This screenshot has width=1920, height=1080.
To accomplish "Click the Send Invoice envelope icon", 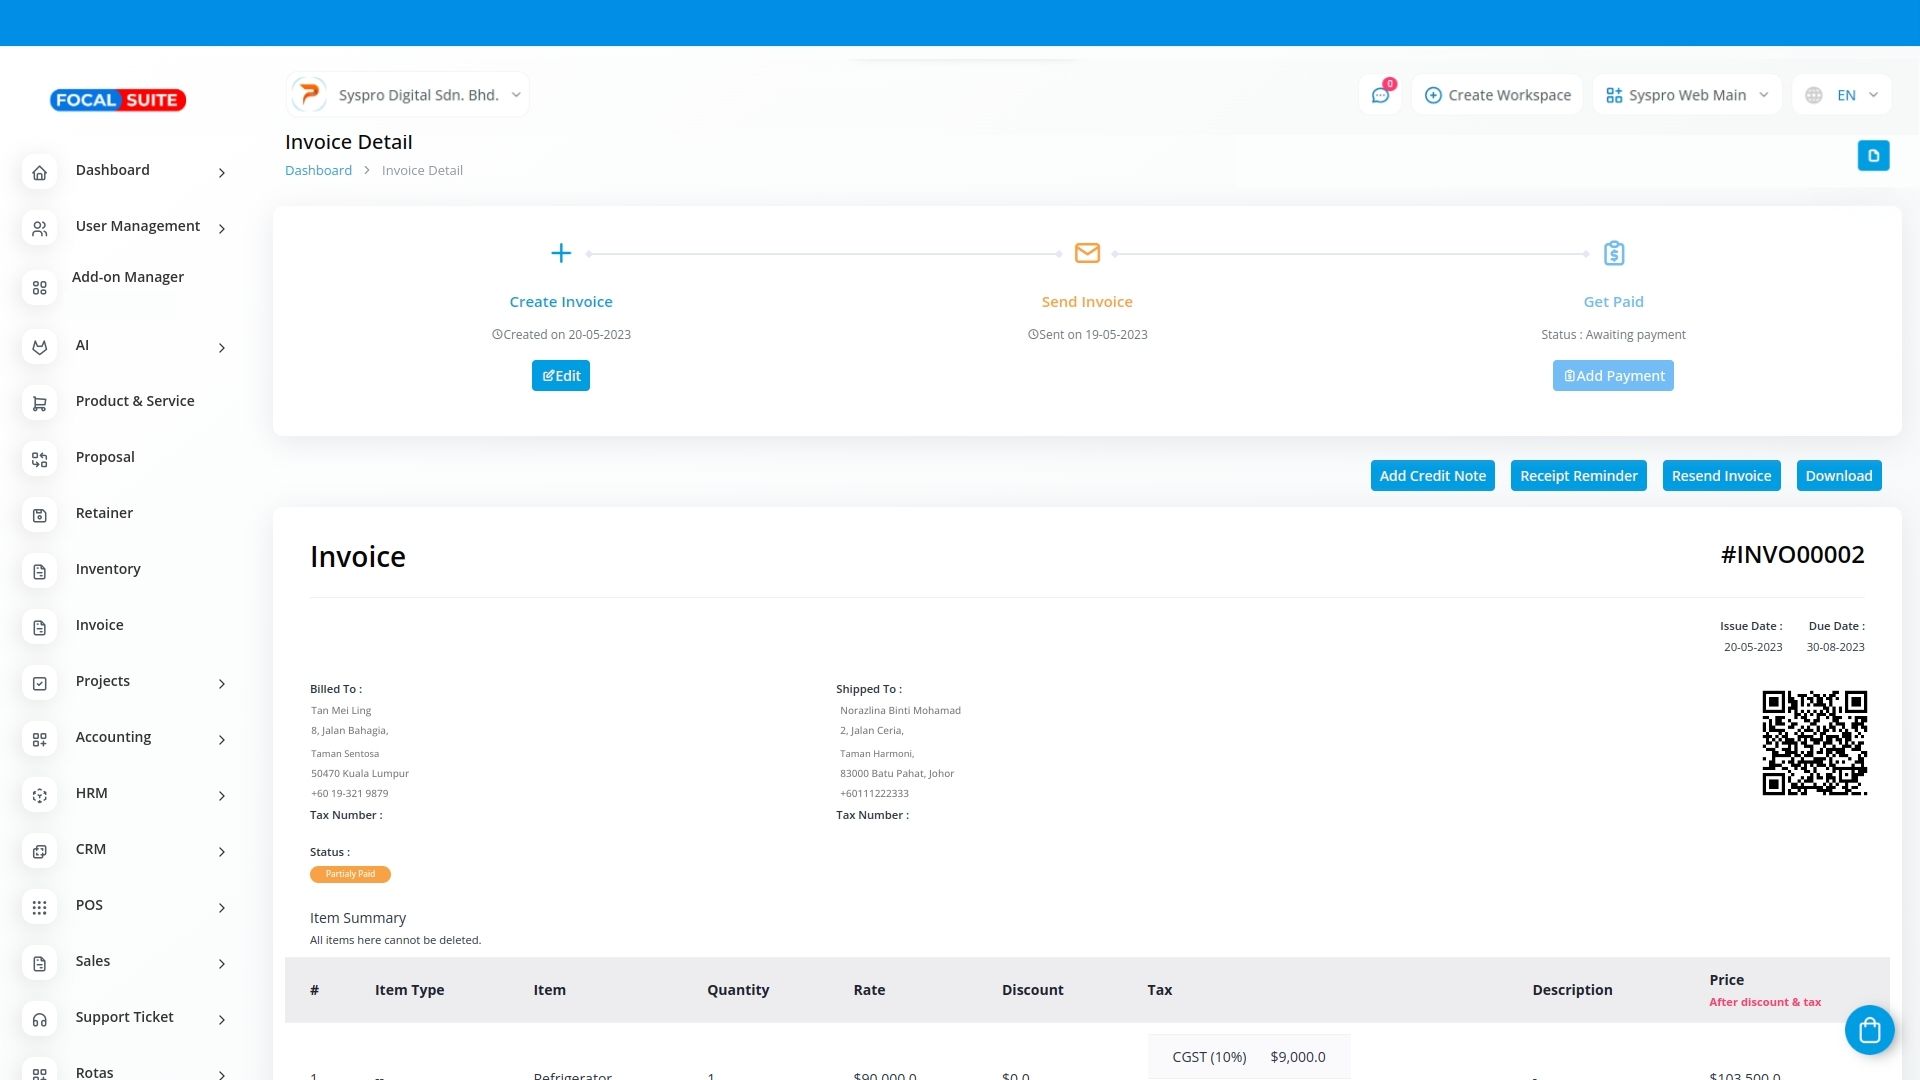I will 1087,253.
